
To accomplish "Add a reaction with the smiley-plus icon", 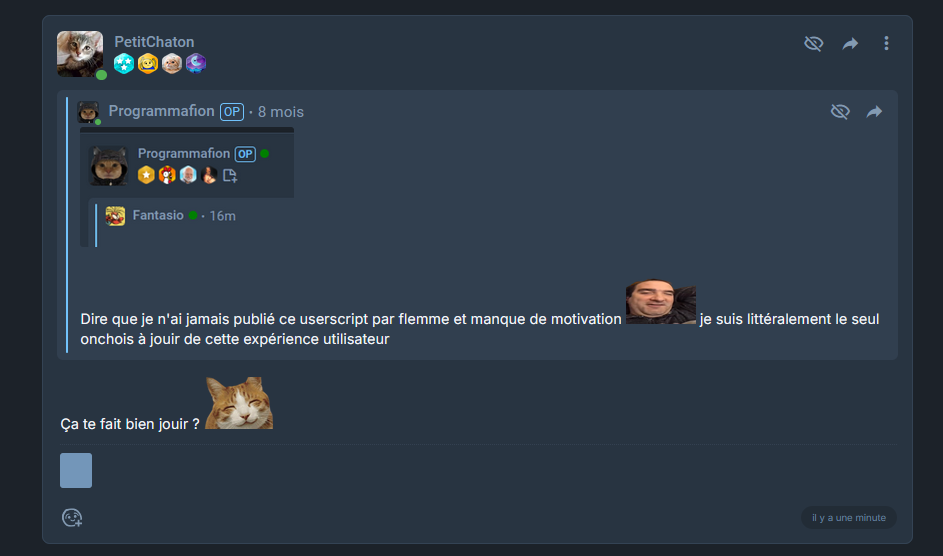I will click(x=72, y=518).
